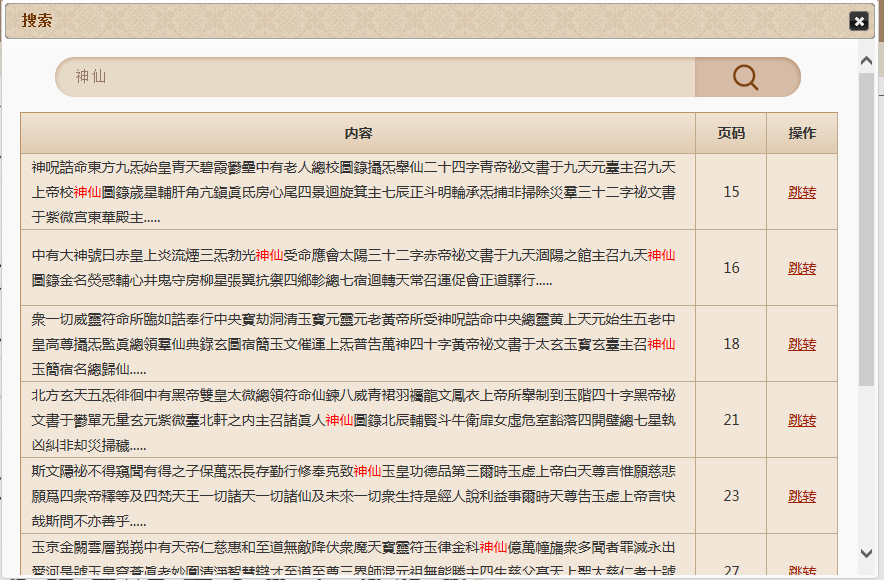Select result text starting with 神呪誥命東方
This screenshot has width=884, height=580.
(354, 192)
